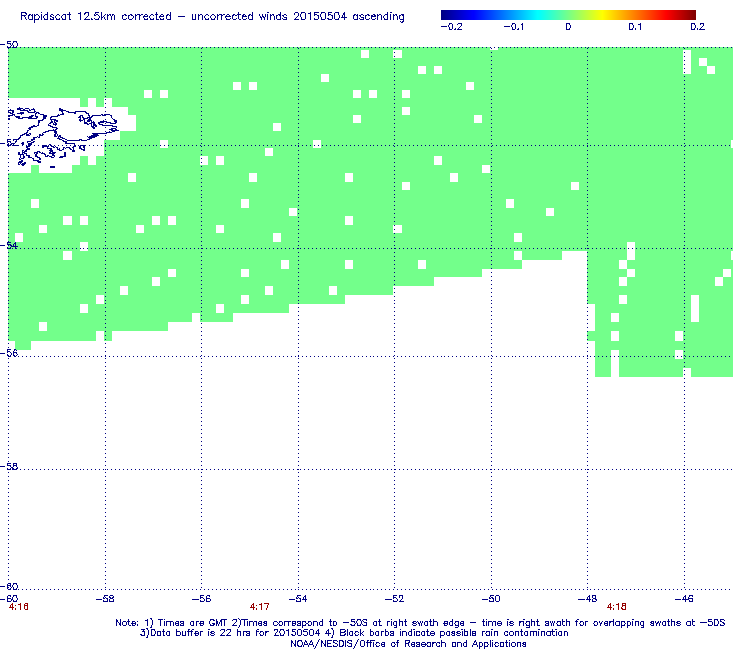The image size is (740, 650).
Task: Click the -58 latitude axis label
Action: click(9, 466)
